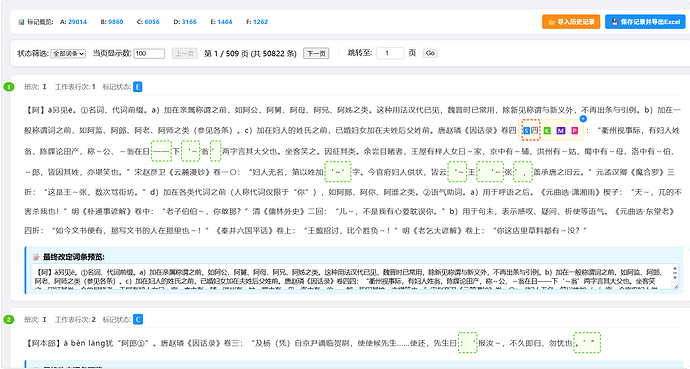Click the green dashed box after 第以姓加
Image resolution: width=690 pixels, height=369 pixels.
point(338,172)
